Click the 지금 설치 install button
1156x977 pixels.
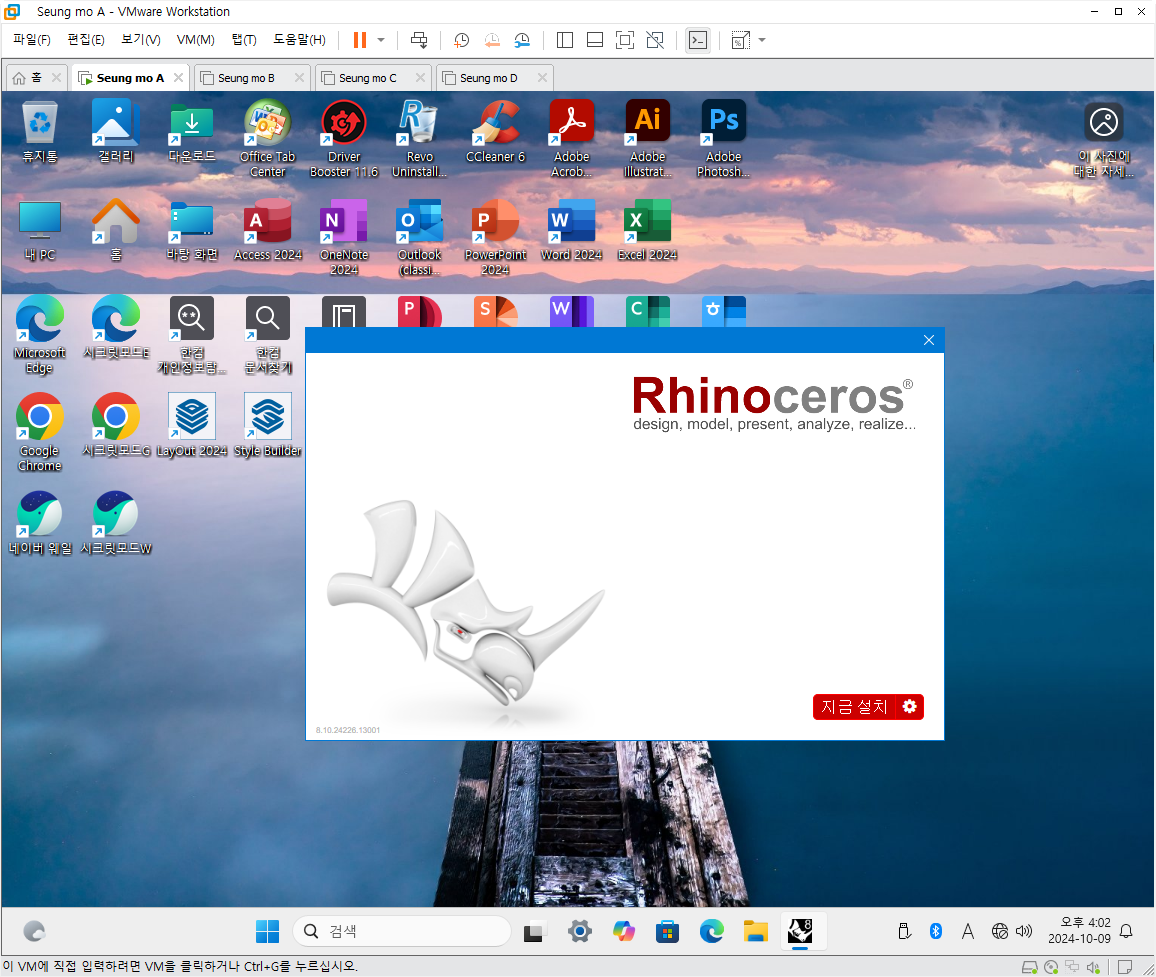click(x=854, y=706)
